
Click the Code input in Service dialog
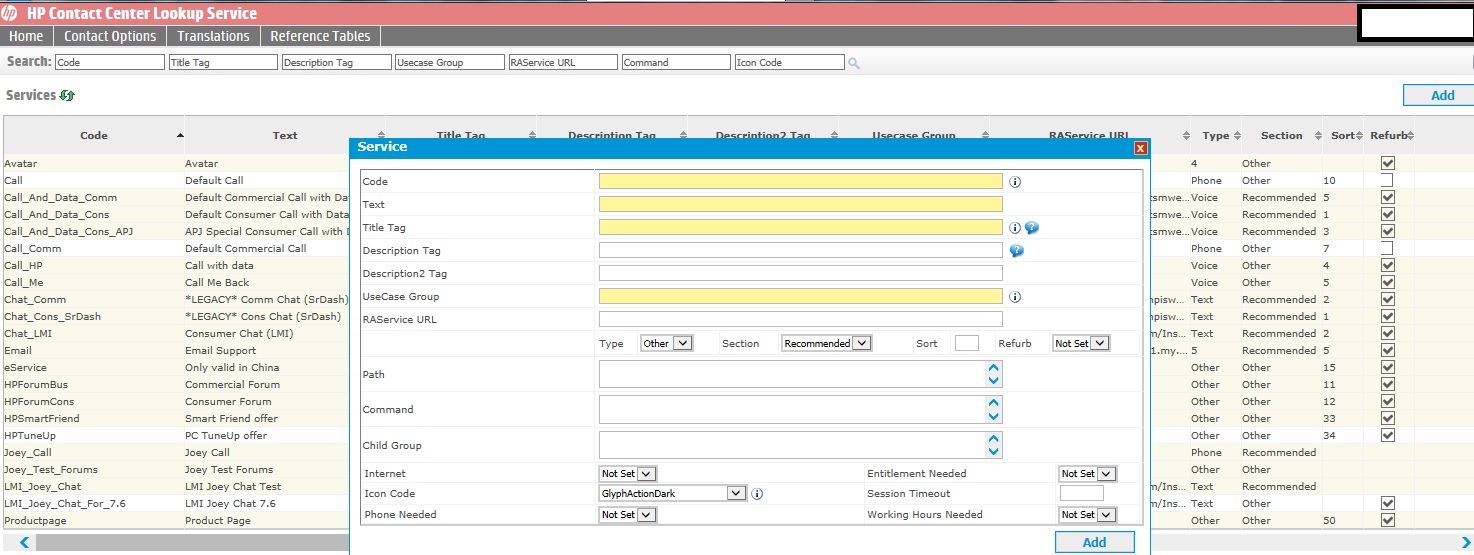point(800,182)
